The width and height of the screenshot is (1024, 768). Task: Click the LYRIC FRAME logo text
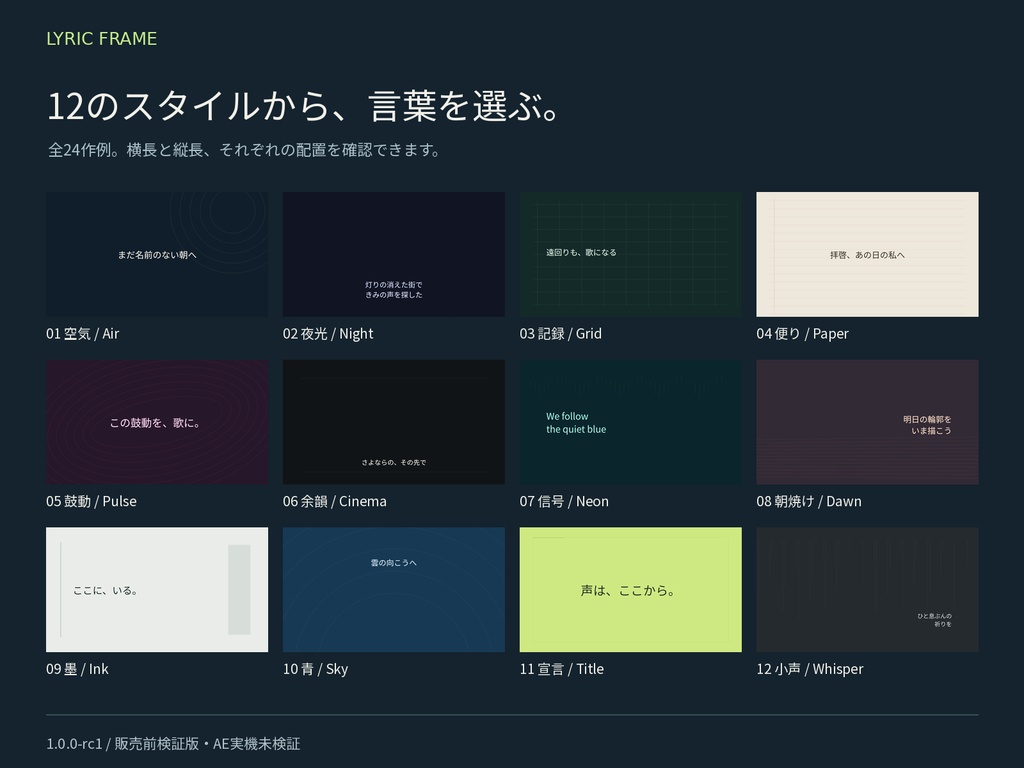(101, 39)
